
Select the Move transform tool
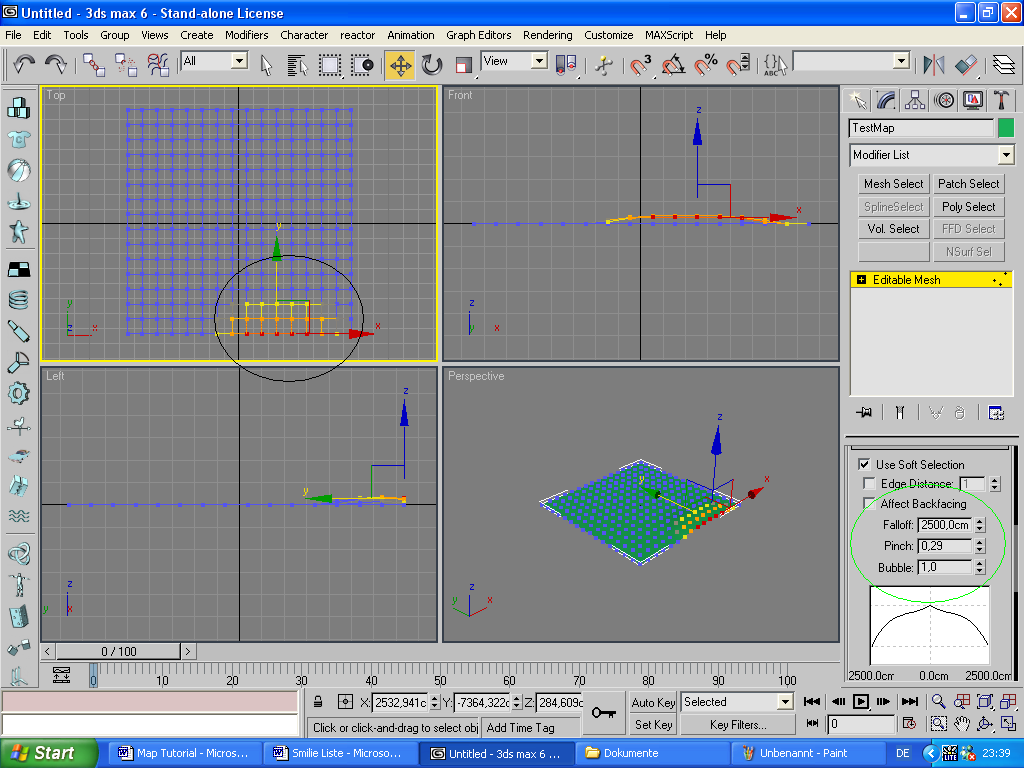pyautogui.click(x=400, y=65)
